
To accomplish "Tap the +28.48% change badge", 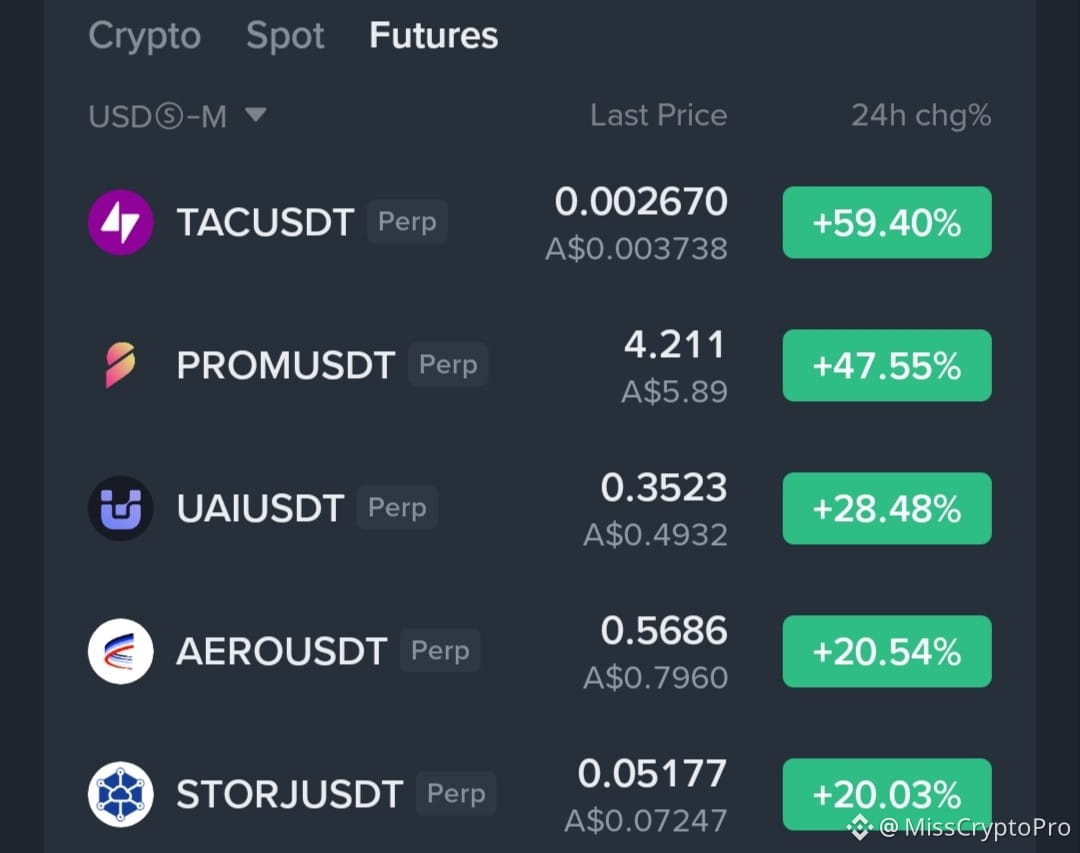I will pos(887,508).
